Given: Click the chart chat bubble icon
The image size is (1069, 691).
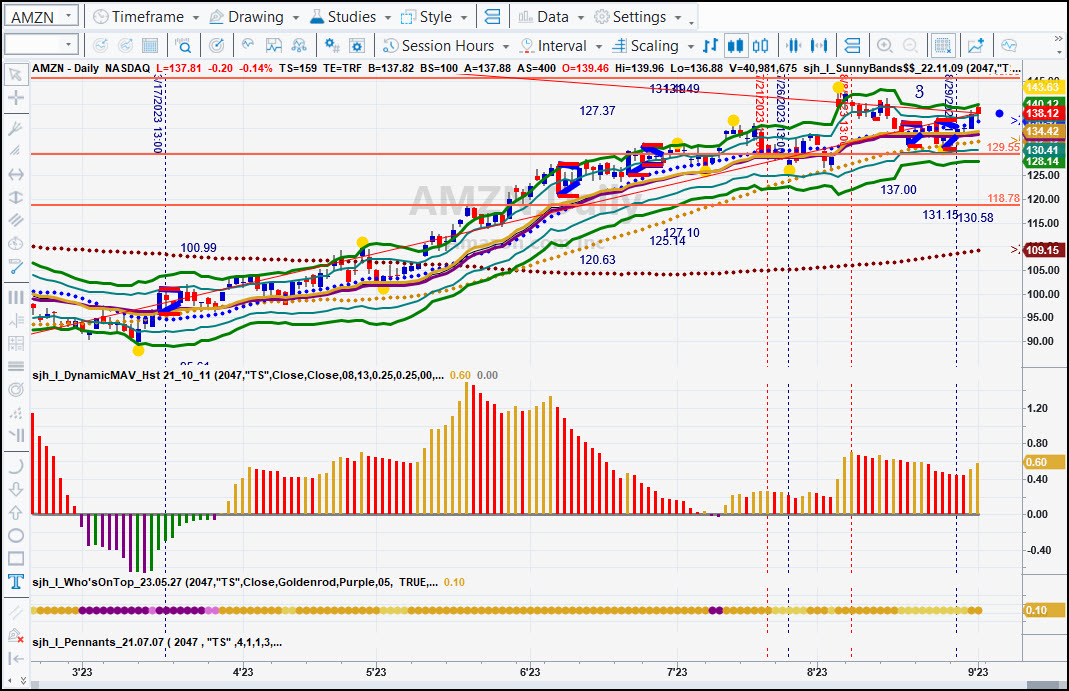Looking at the screenshot, I should point(1009,46).
